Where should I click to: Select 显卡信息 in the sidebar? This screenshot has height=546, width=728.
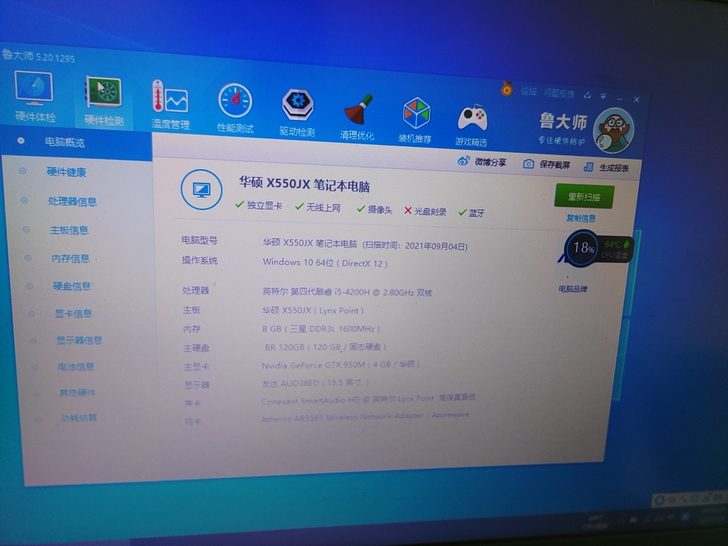pos(73,313)
